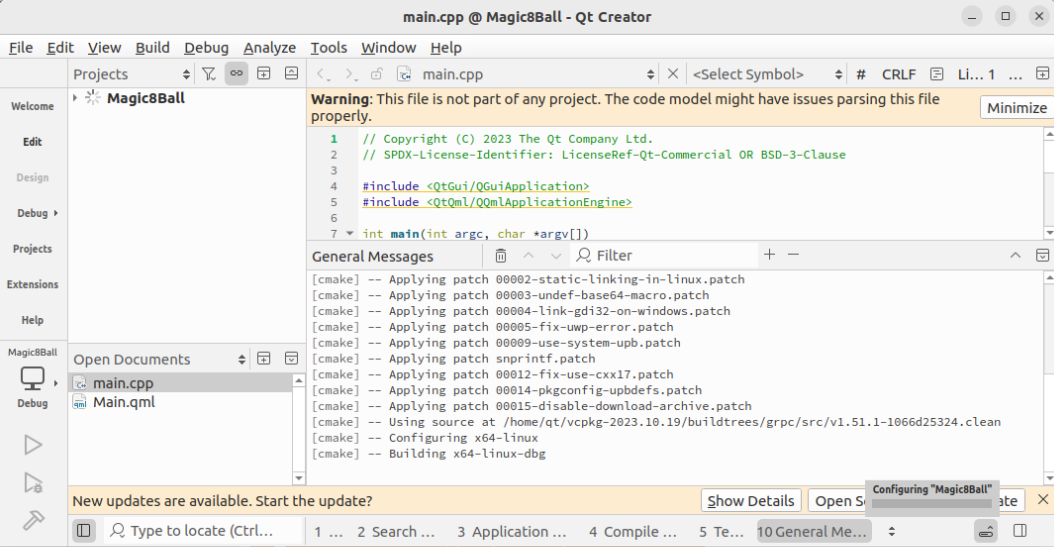Viewport: 1054px width, 547px height.
Task: Toggle file writable lock icon
Action: click(376, 74)
